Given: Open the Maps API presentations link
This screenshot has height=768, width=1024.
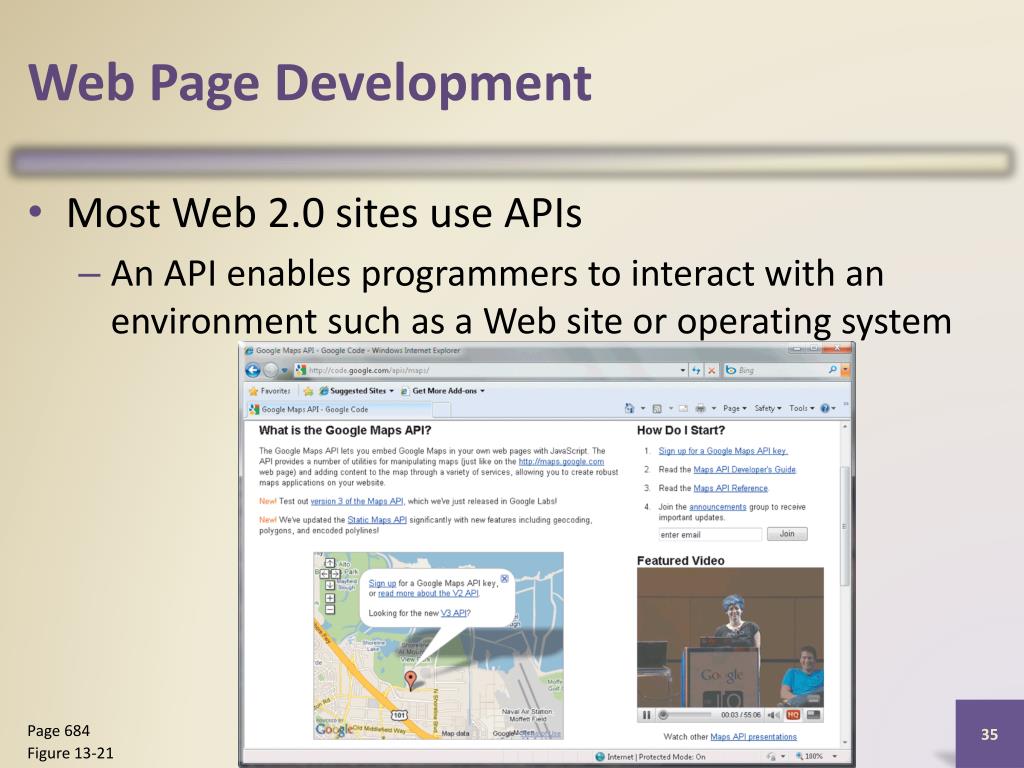Looking at the screenshot, I should tap(754, 737).
